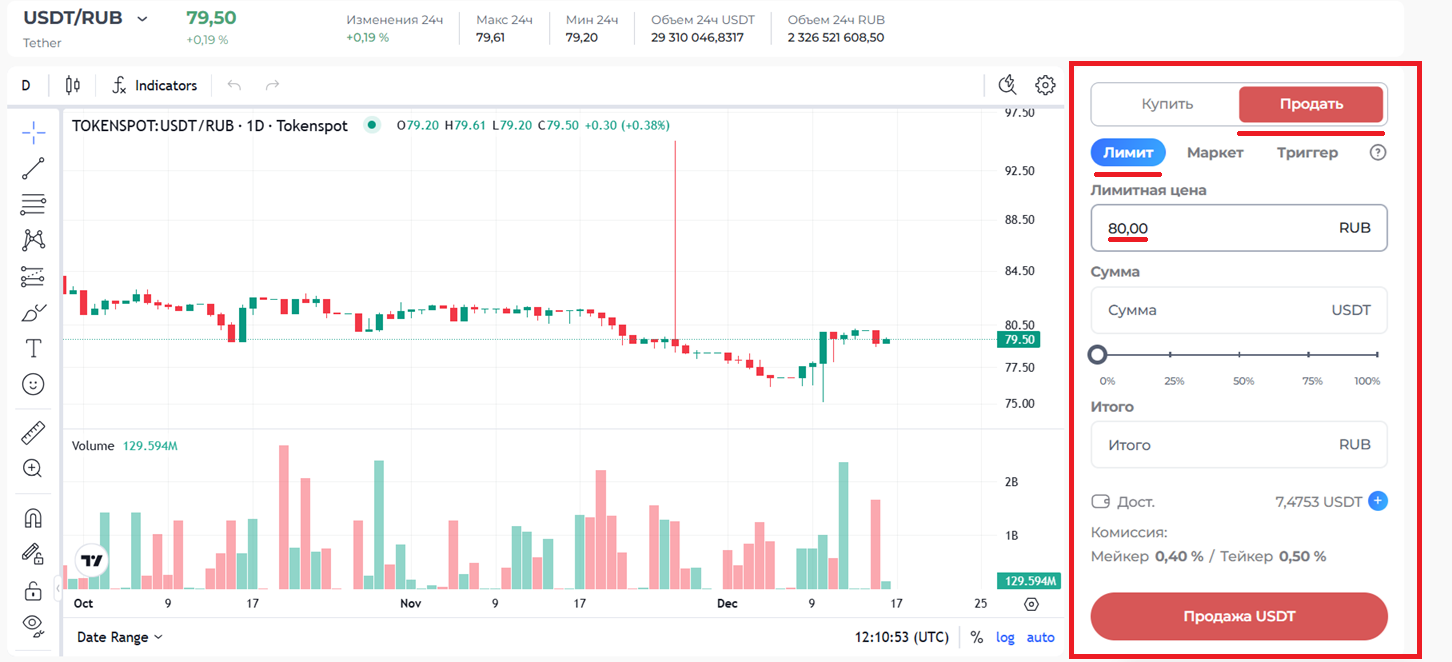Open the emoji icons tool
This screenshot has width=1452, height=662.
(x=33, y=384)
